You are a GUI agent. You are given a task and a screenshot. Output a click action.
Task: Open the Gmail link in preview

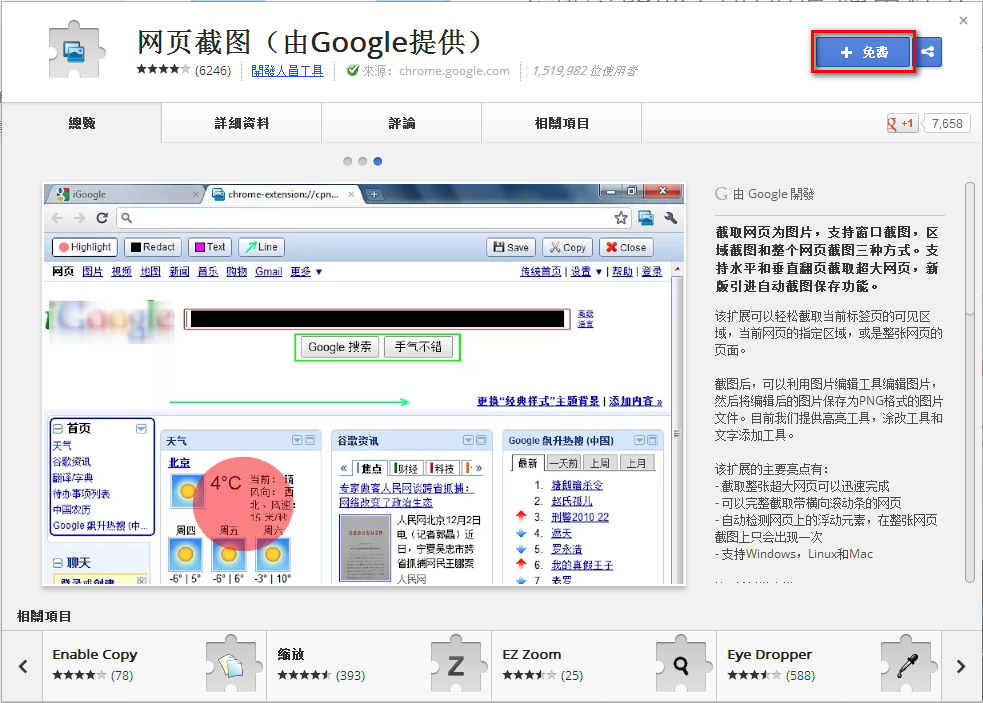268,272
